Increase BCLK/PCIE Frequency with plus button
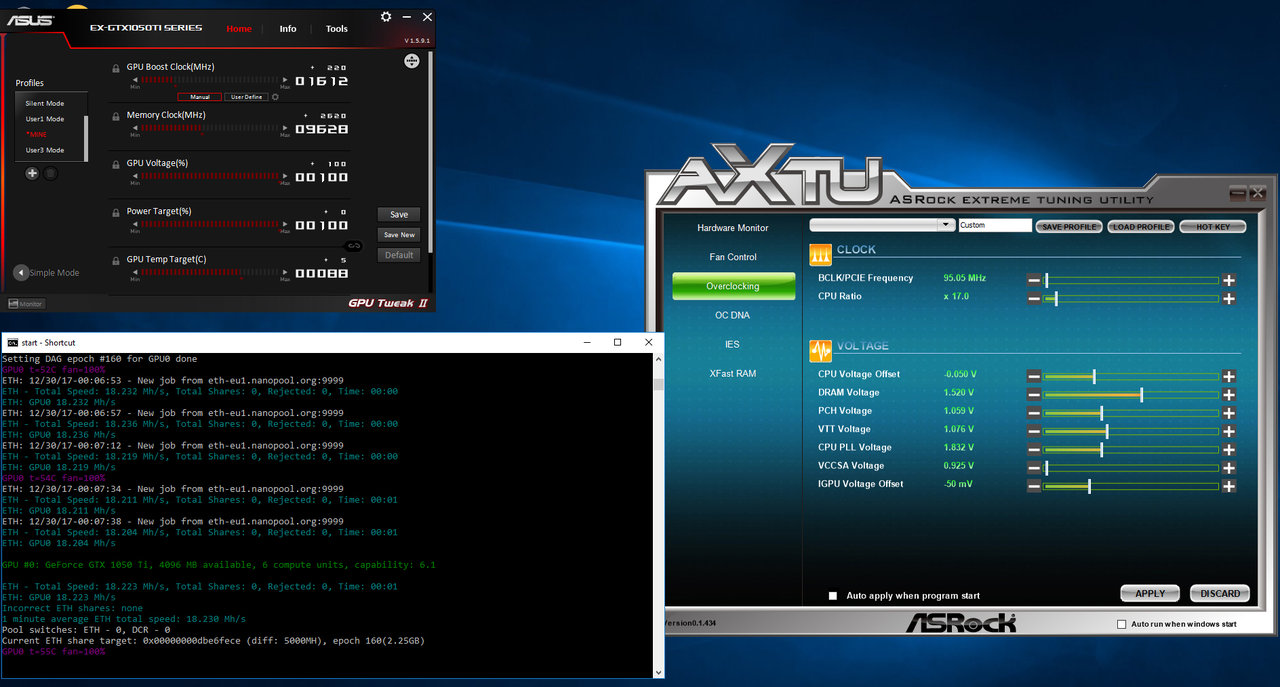The height and width of the screenshot is (687, 1280). [x=1229, y=280]
